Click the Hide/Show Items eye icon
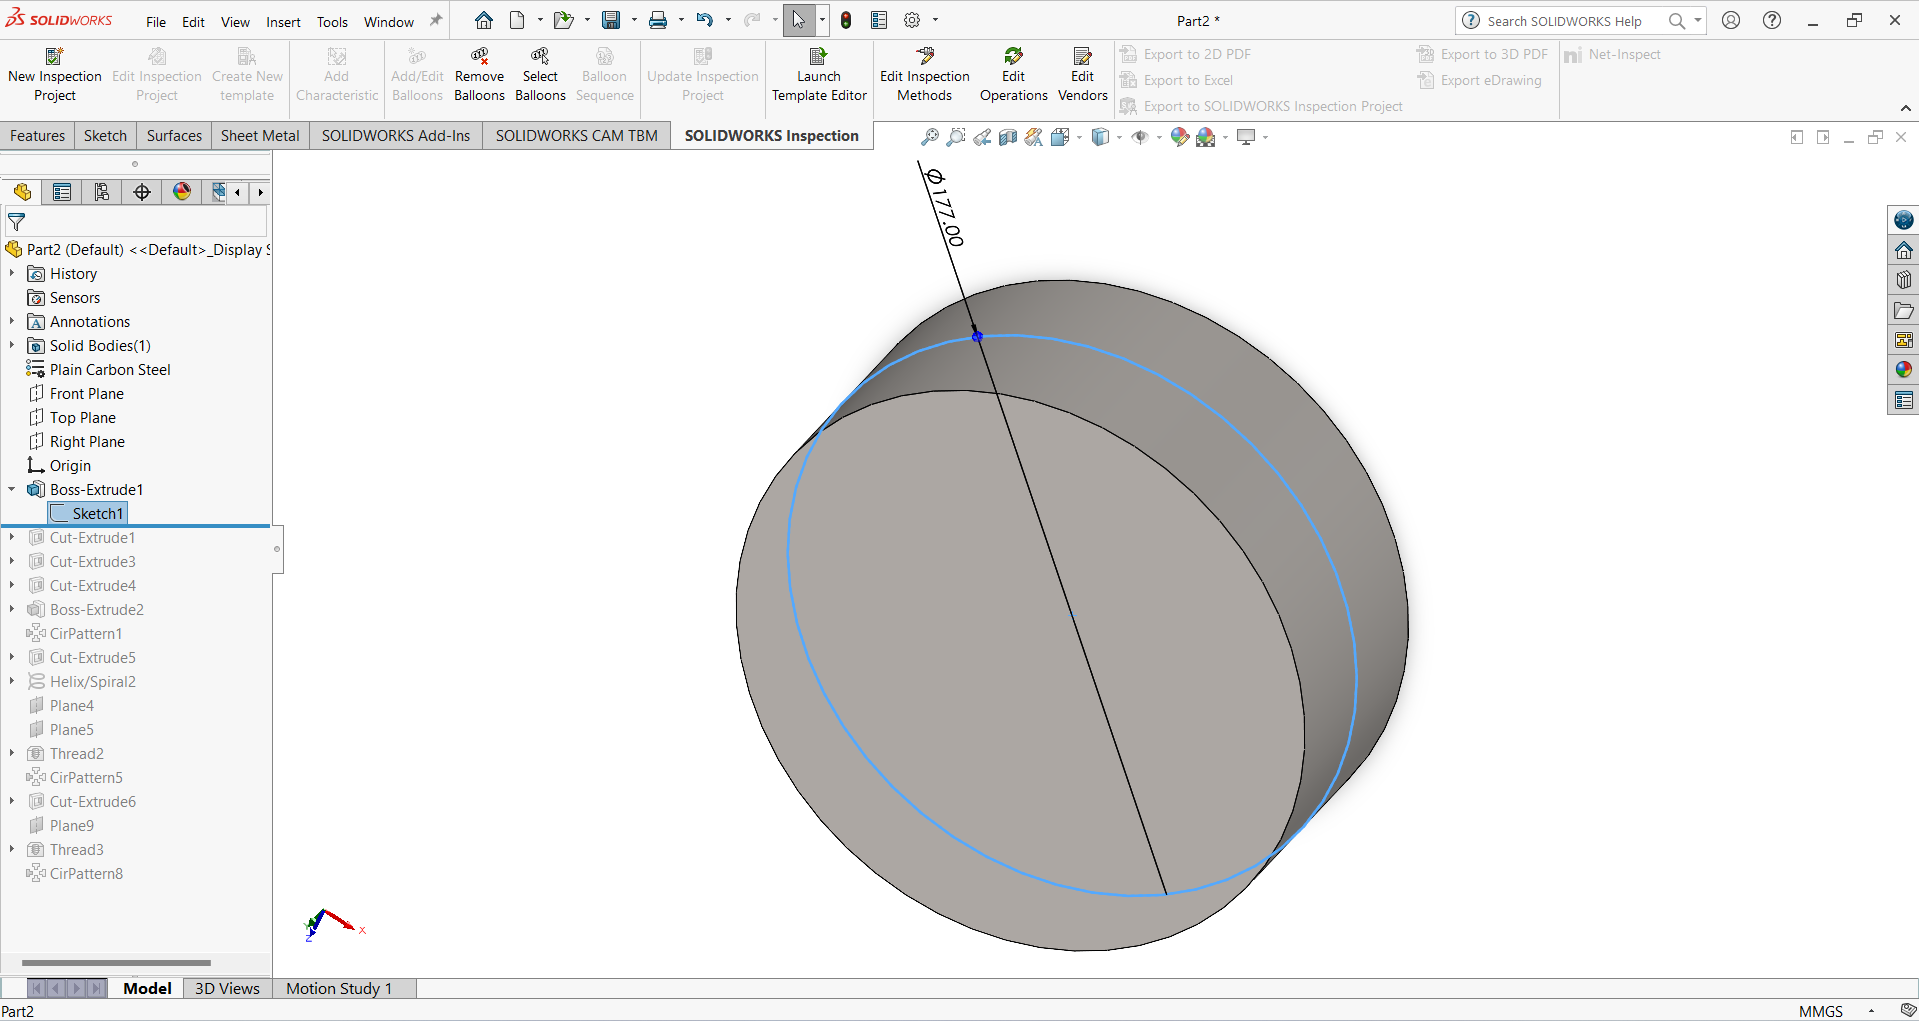This screenshot has height=1021, width=1919. (x=1141, y=137)
